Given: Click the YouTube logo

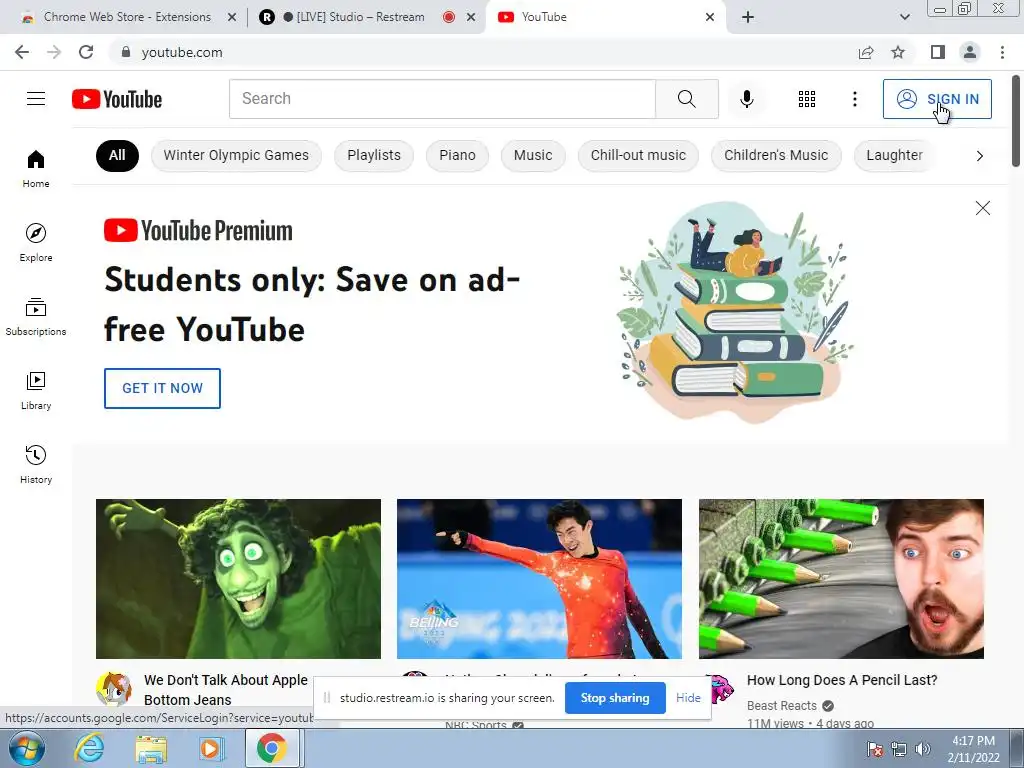Looking at the screenshot, I should pos(117,99).
